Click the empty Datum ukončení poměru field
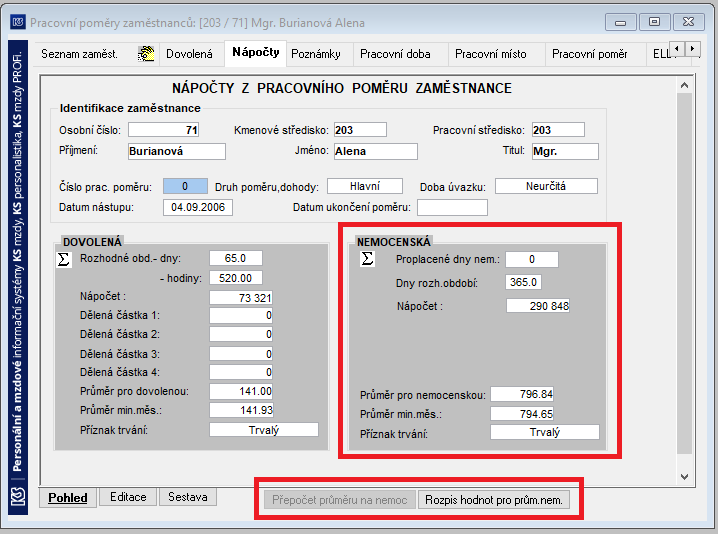Screen dimensions: 718x534 click(452, 207)
